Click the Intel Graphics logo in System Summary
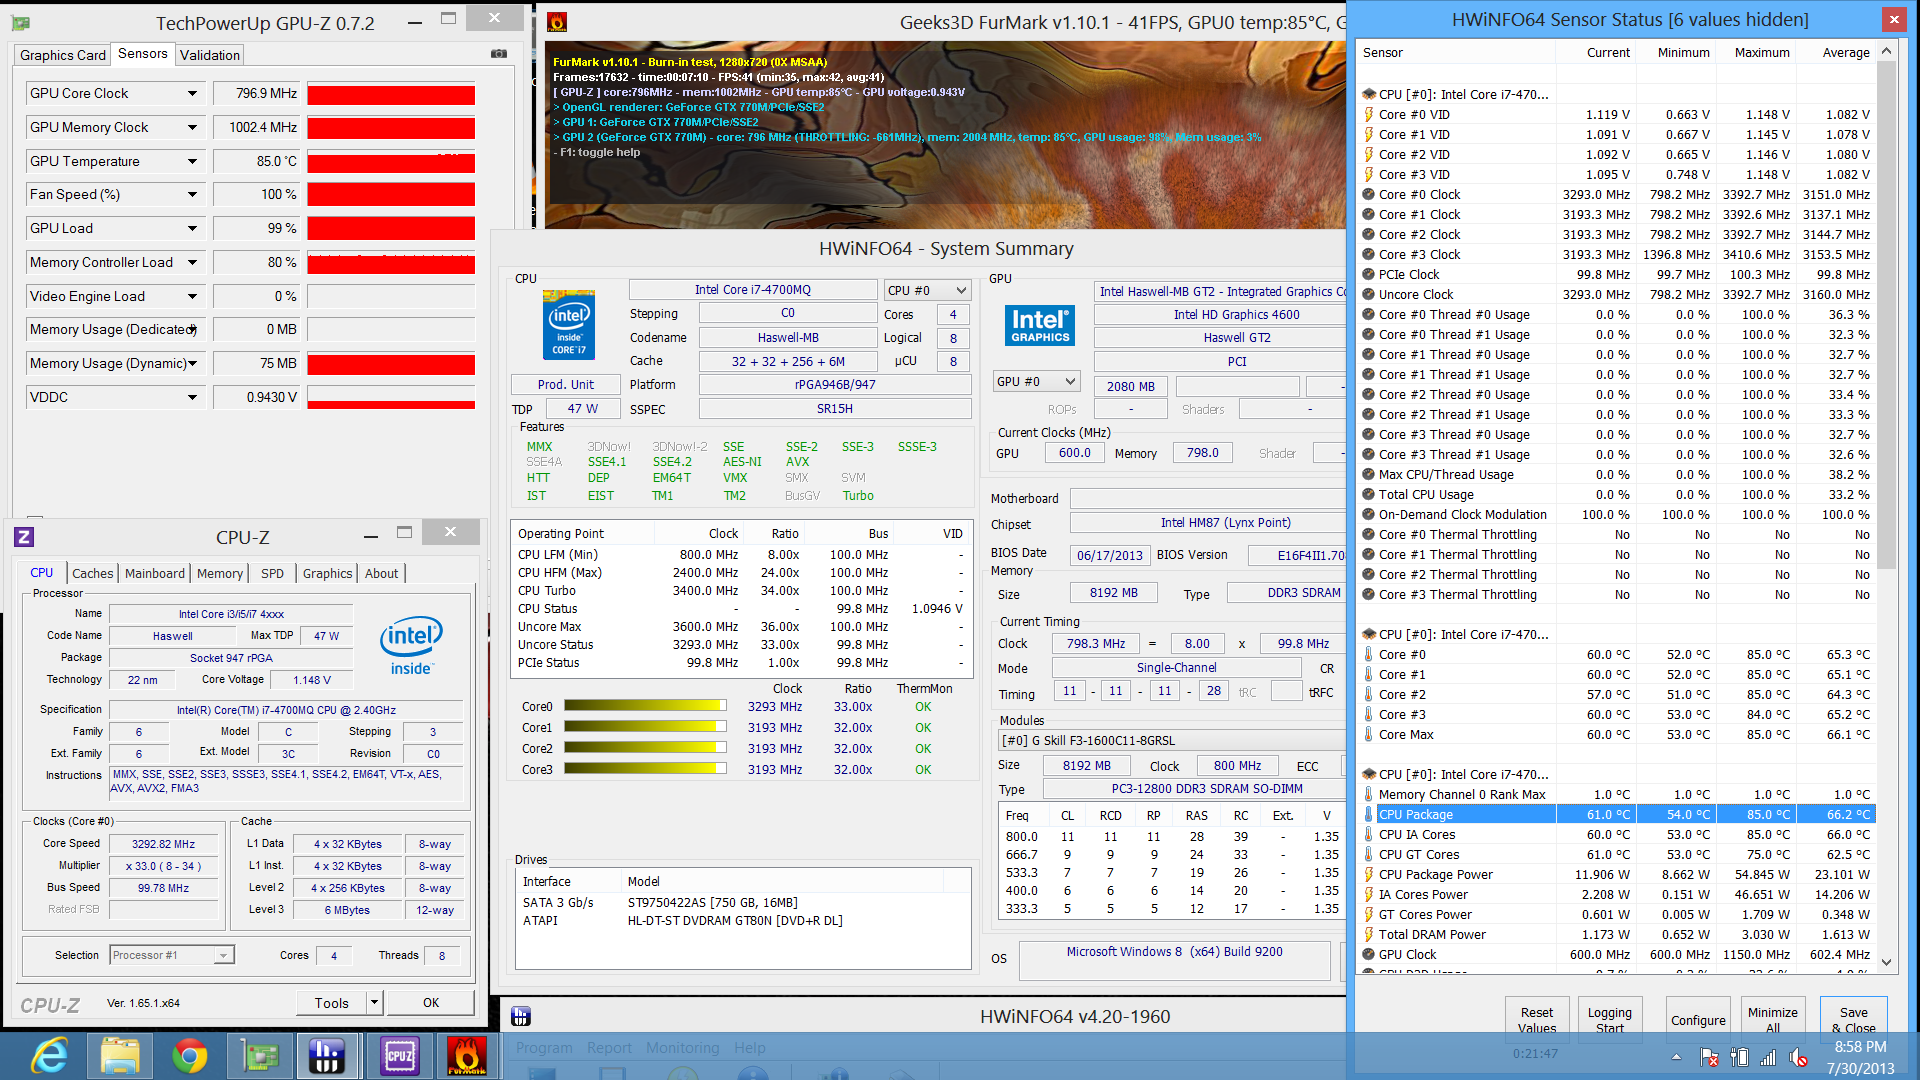This screenshot has height=1080, width=1920. tap(1040, 326)
